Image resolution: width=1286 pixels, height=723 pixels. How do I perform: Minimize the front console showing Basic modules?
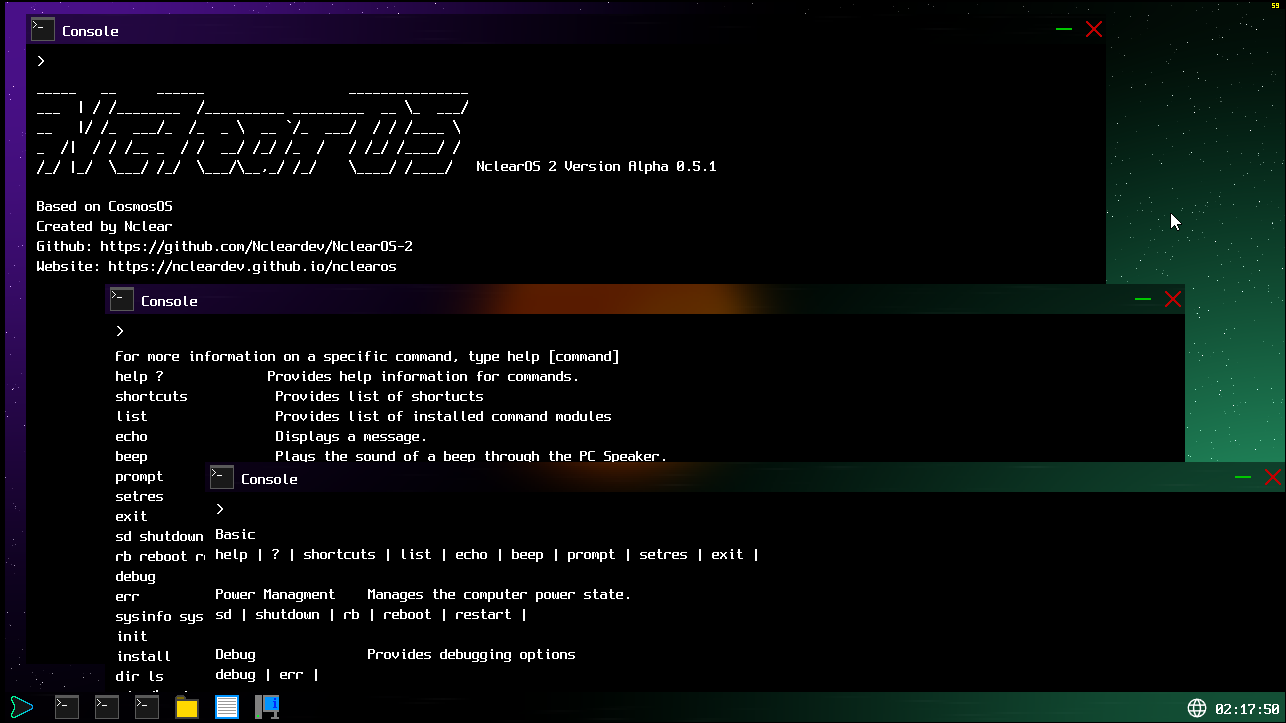(1243, 477)
